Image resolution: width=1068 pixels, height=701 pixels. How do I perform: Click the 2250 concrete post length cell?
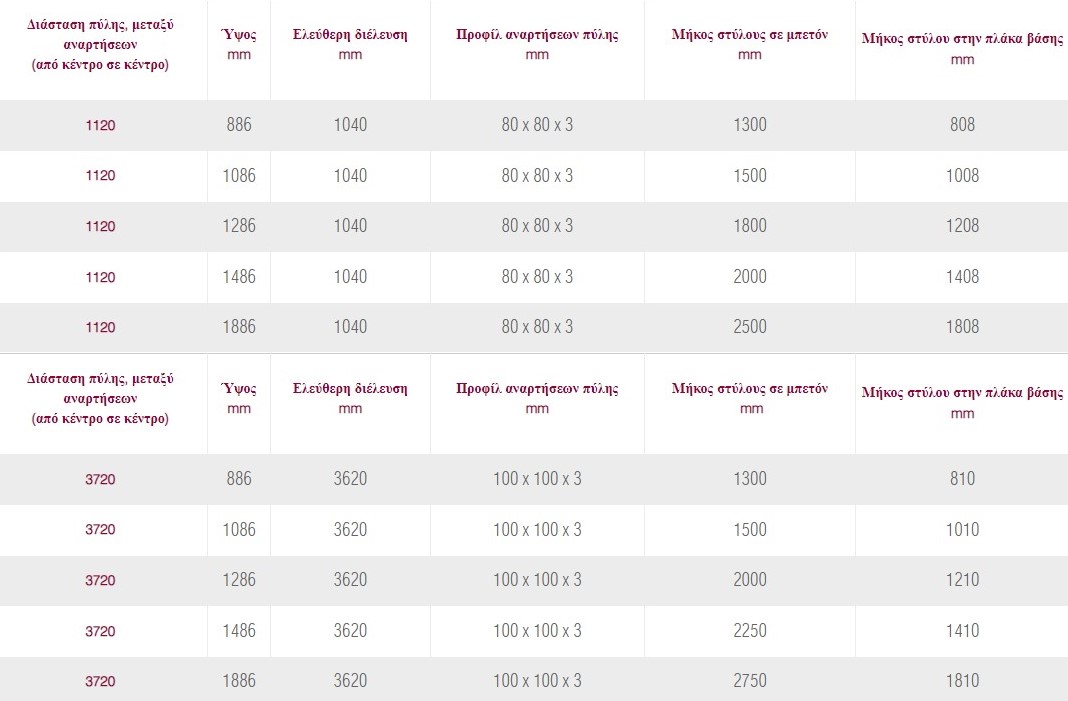[x=750, y=631]
